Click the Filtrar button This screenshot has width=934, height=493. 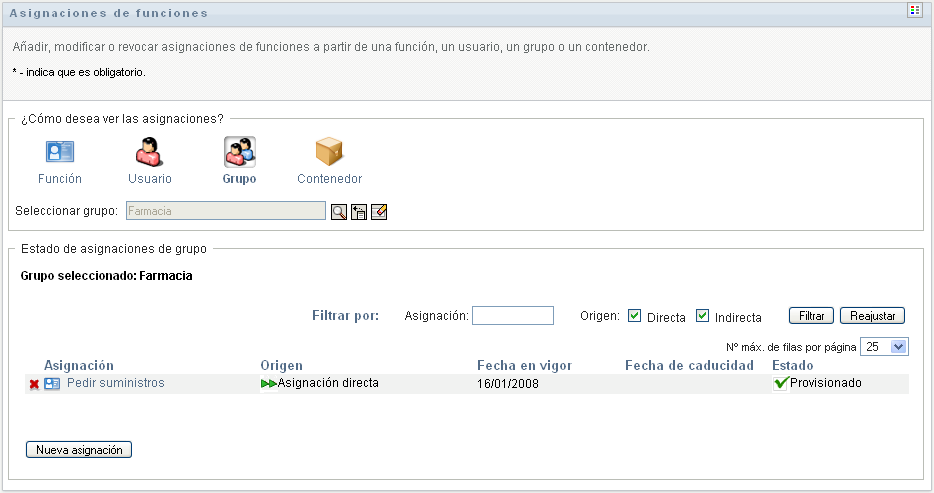coord(811,316)
